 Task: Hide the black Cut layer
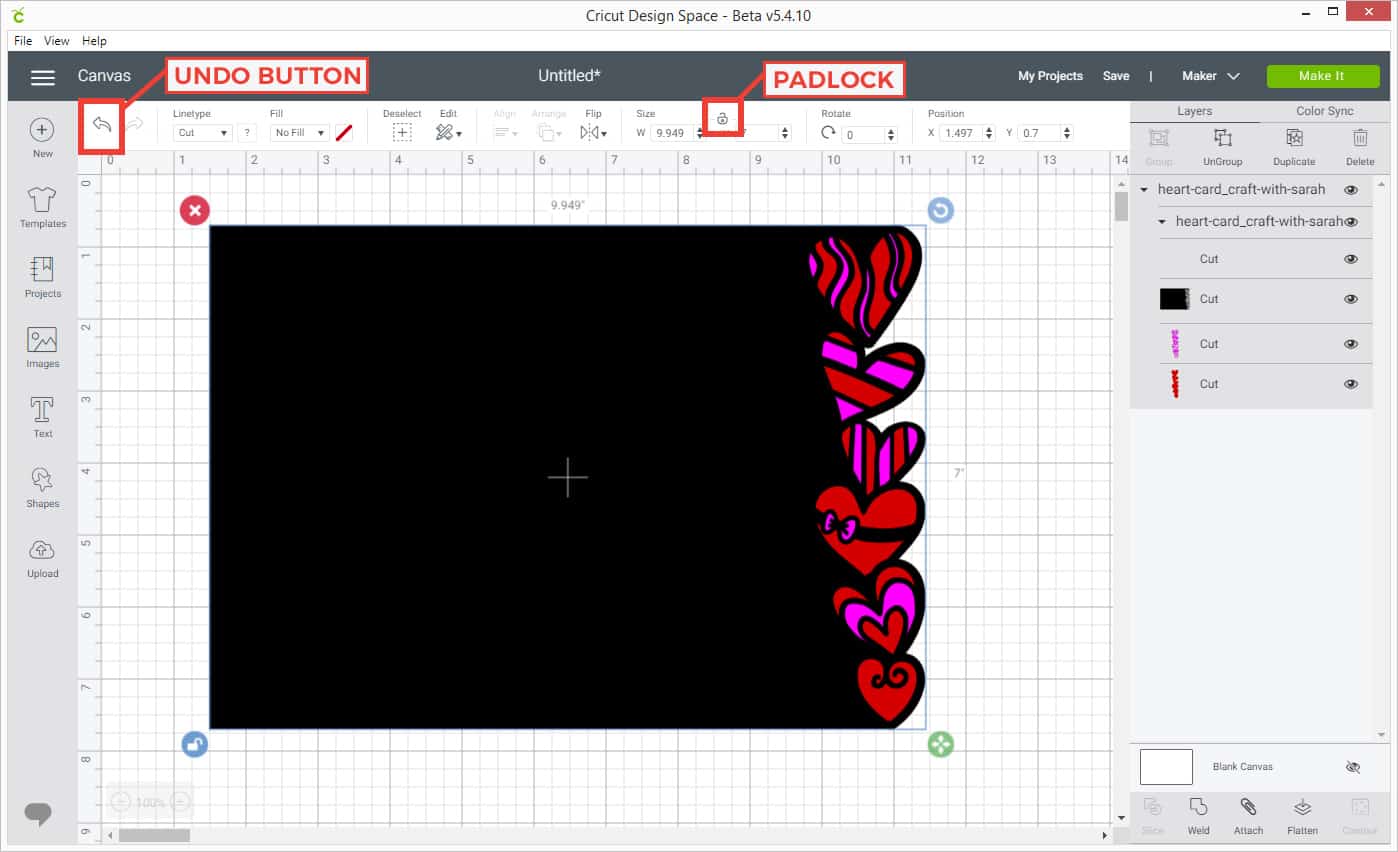1351,299
